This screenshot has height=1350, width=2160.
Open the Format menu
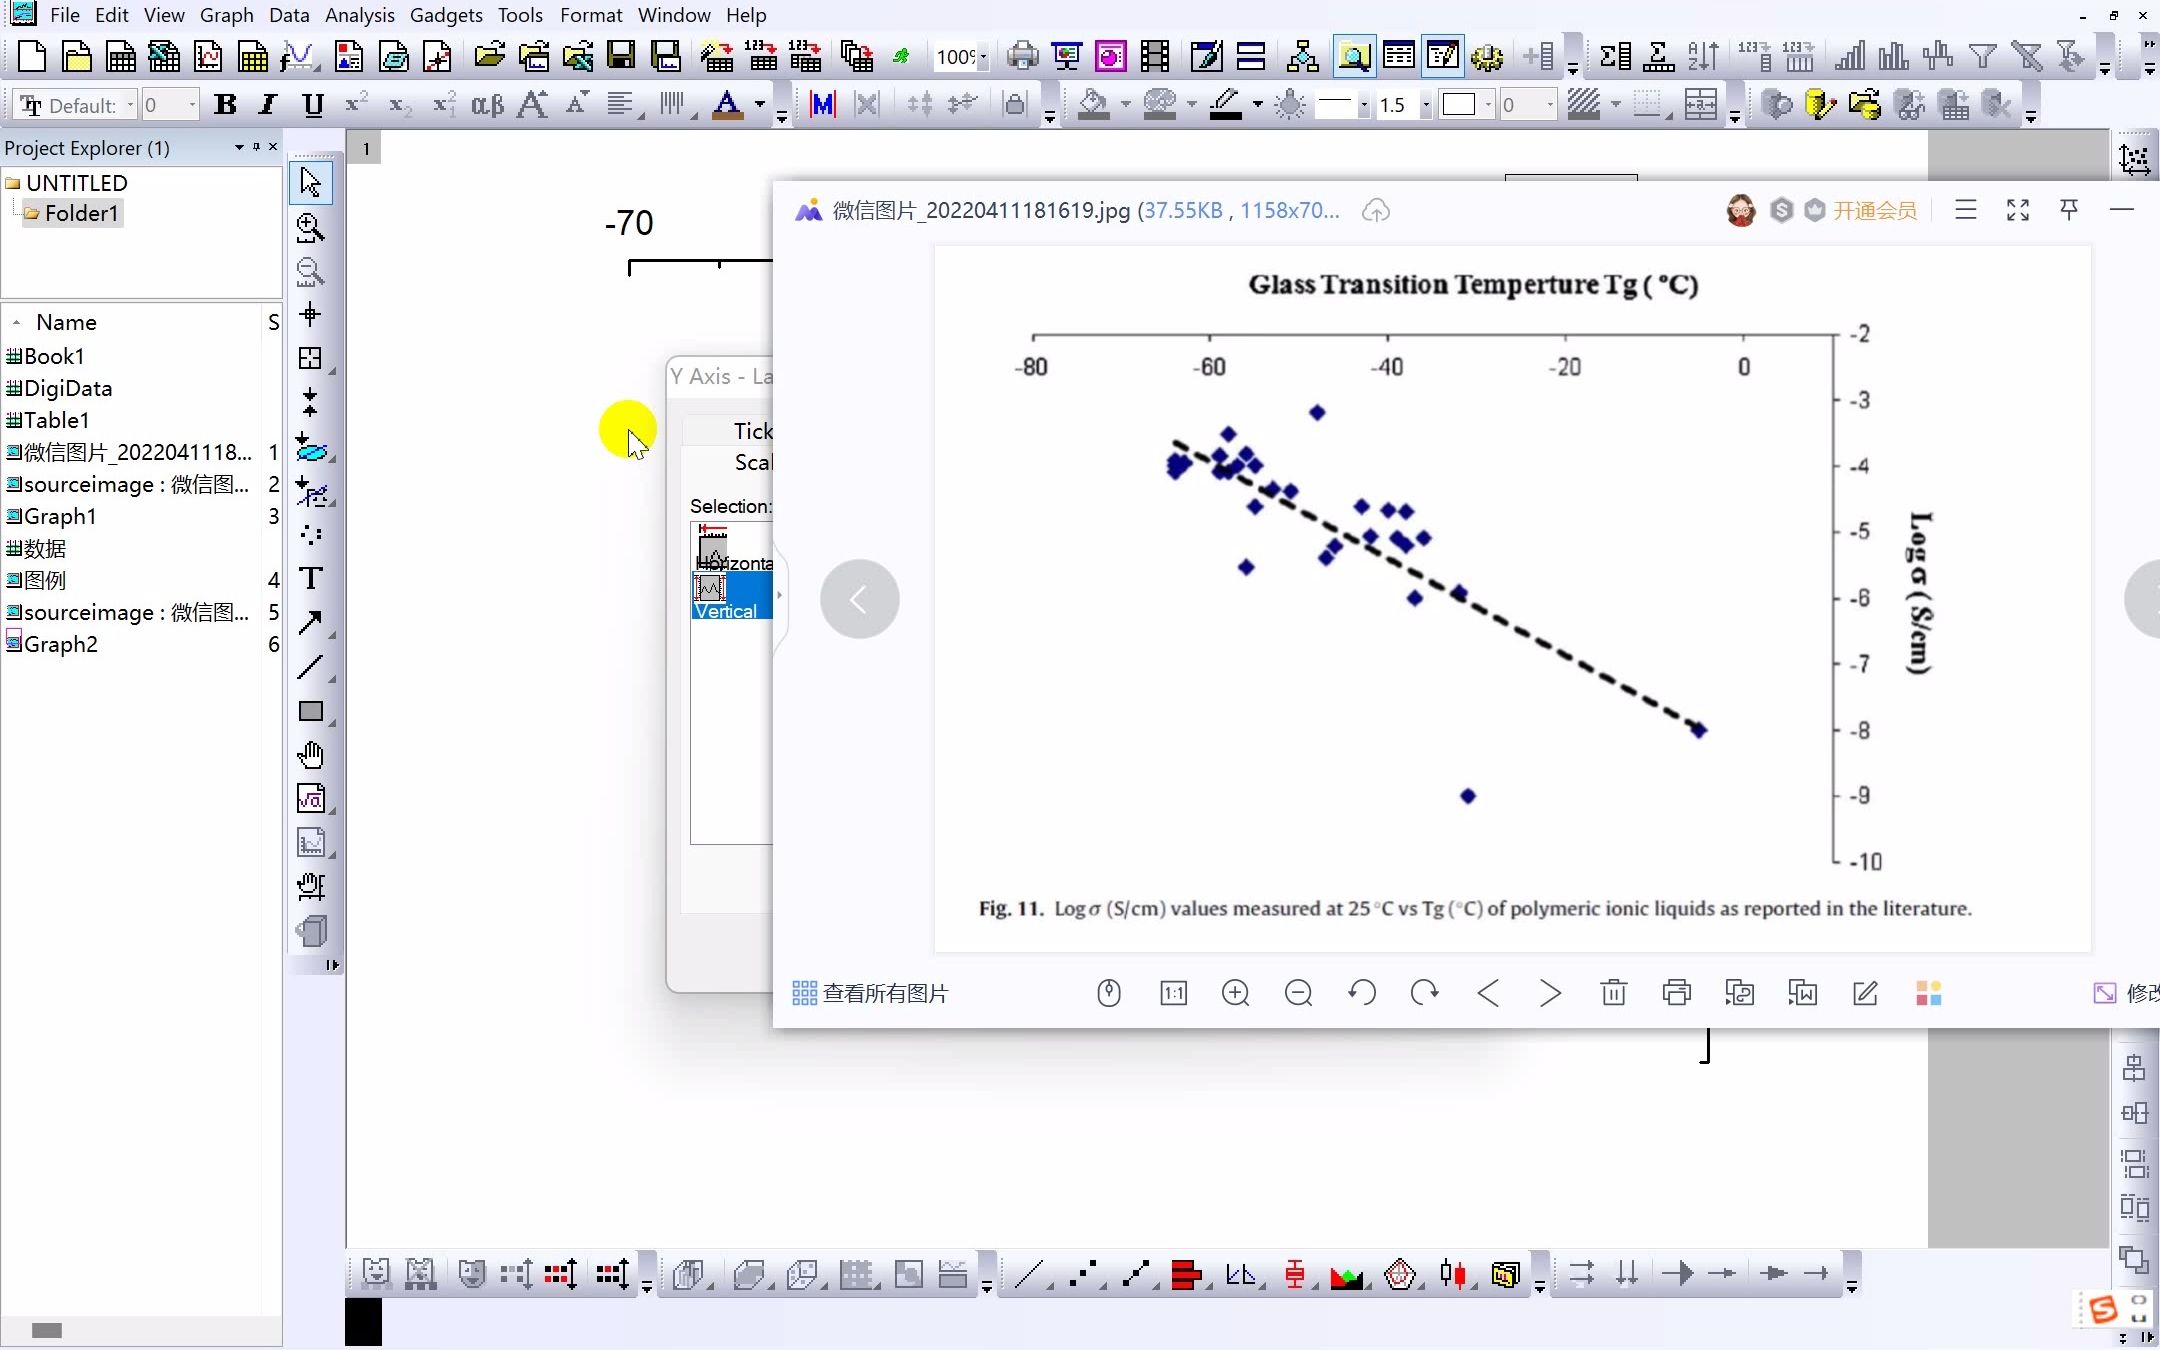(591, 14)
